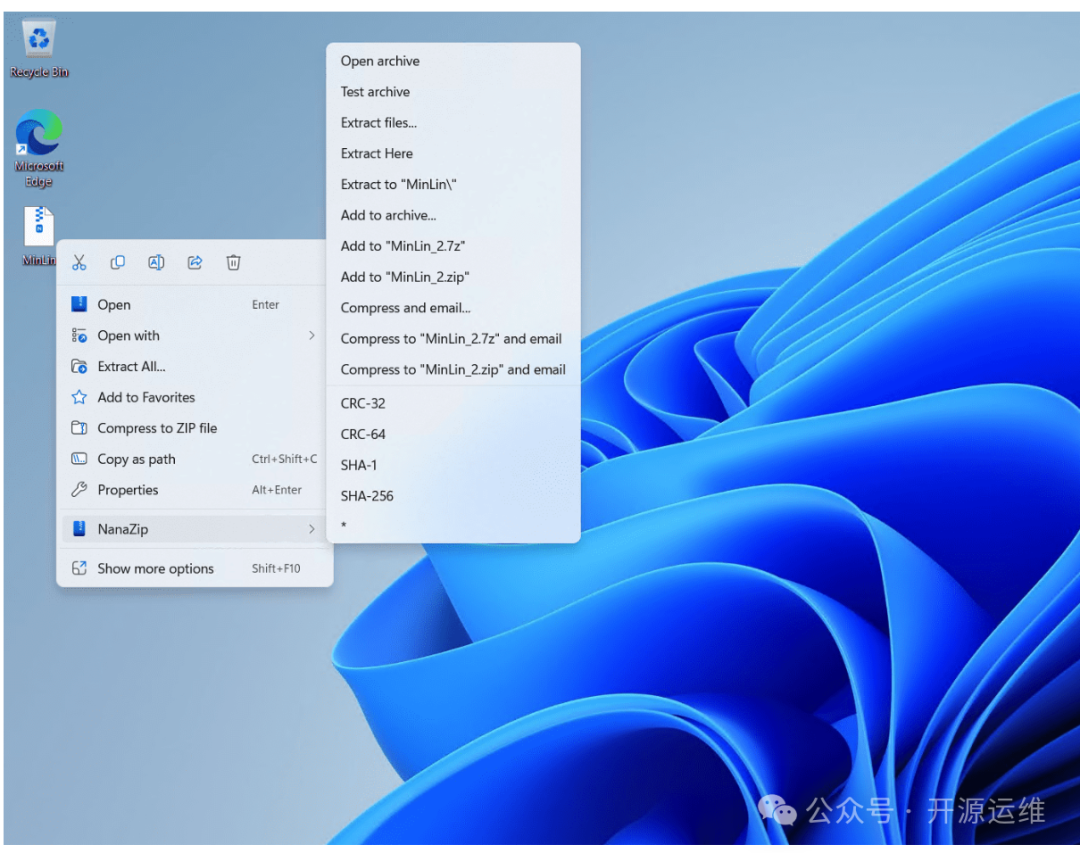Image resolution: width=1080 pixels, height=853 pixels.
Task: Expand the NanaZip submenu chevron
Action: (x=312, y=529)
